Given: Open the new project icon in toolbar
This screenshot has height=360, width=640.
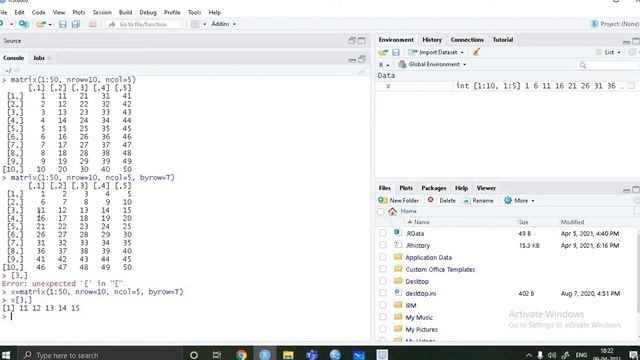Looking at the screenshot, I should (24, 24).
